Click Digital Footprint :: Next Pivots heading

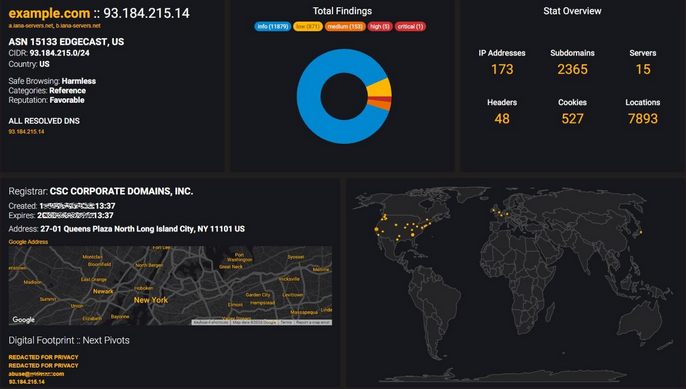point(69,340)
